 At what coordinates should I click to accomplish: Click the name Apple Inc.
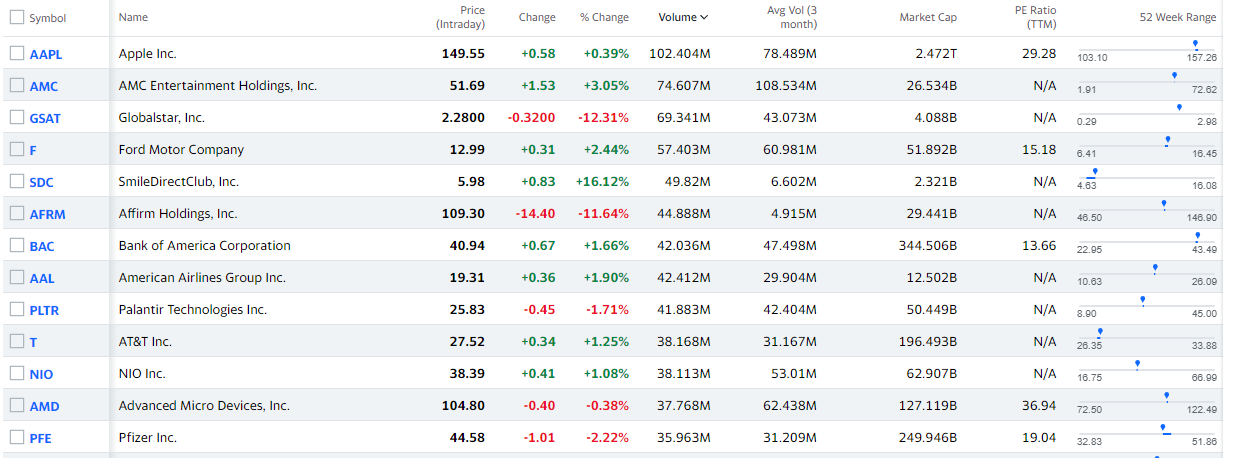pos(147,53)
